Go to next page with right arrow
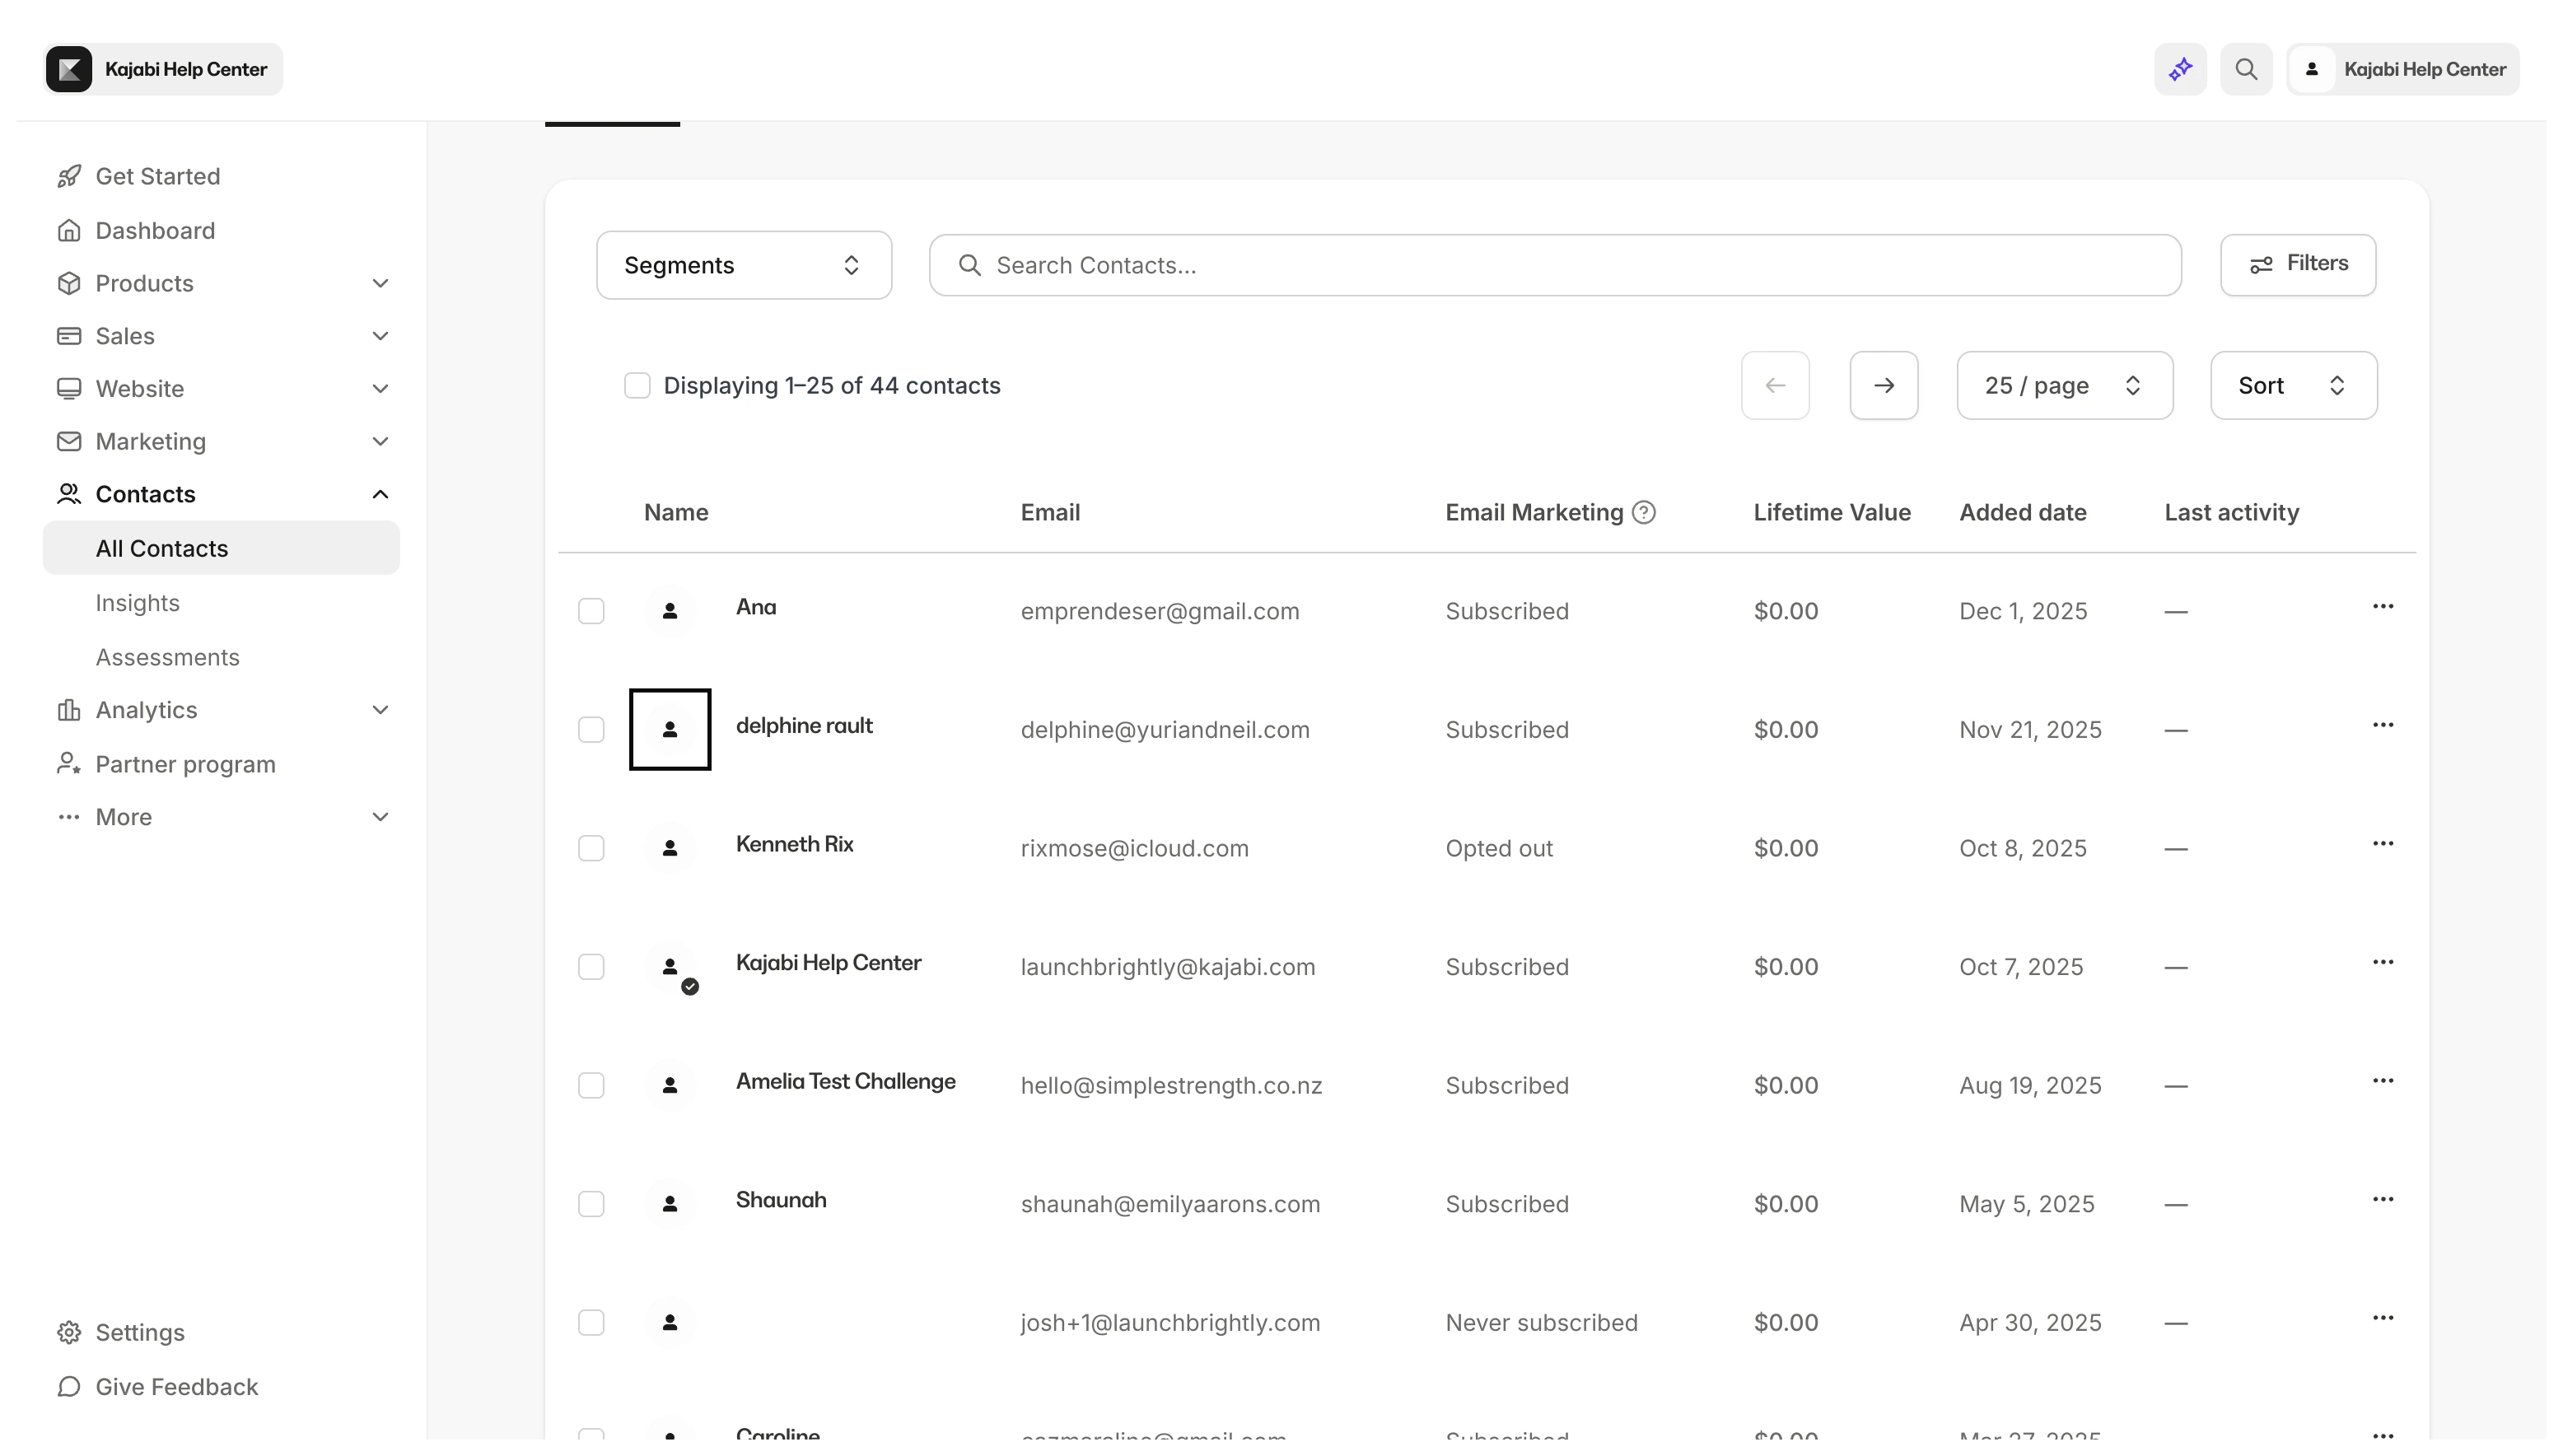The width and height of the screenshot is (2563, 1456). 1884,385
